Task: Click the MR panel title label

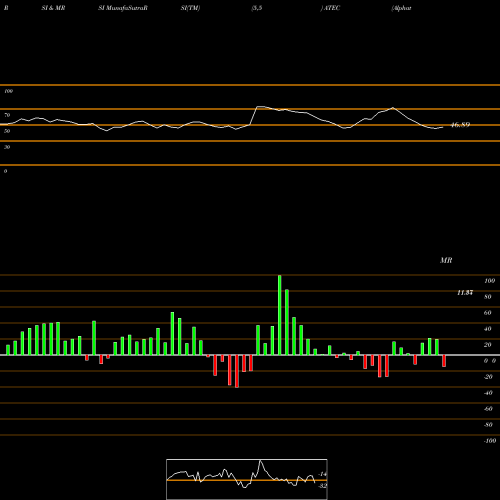Action: coord(446,260)
